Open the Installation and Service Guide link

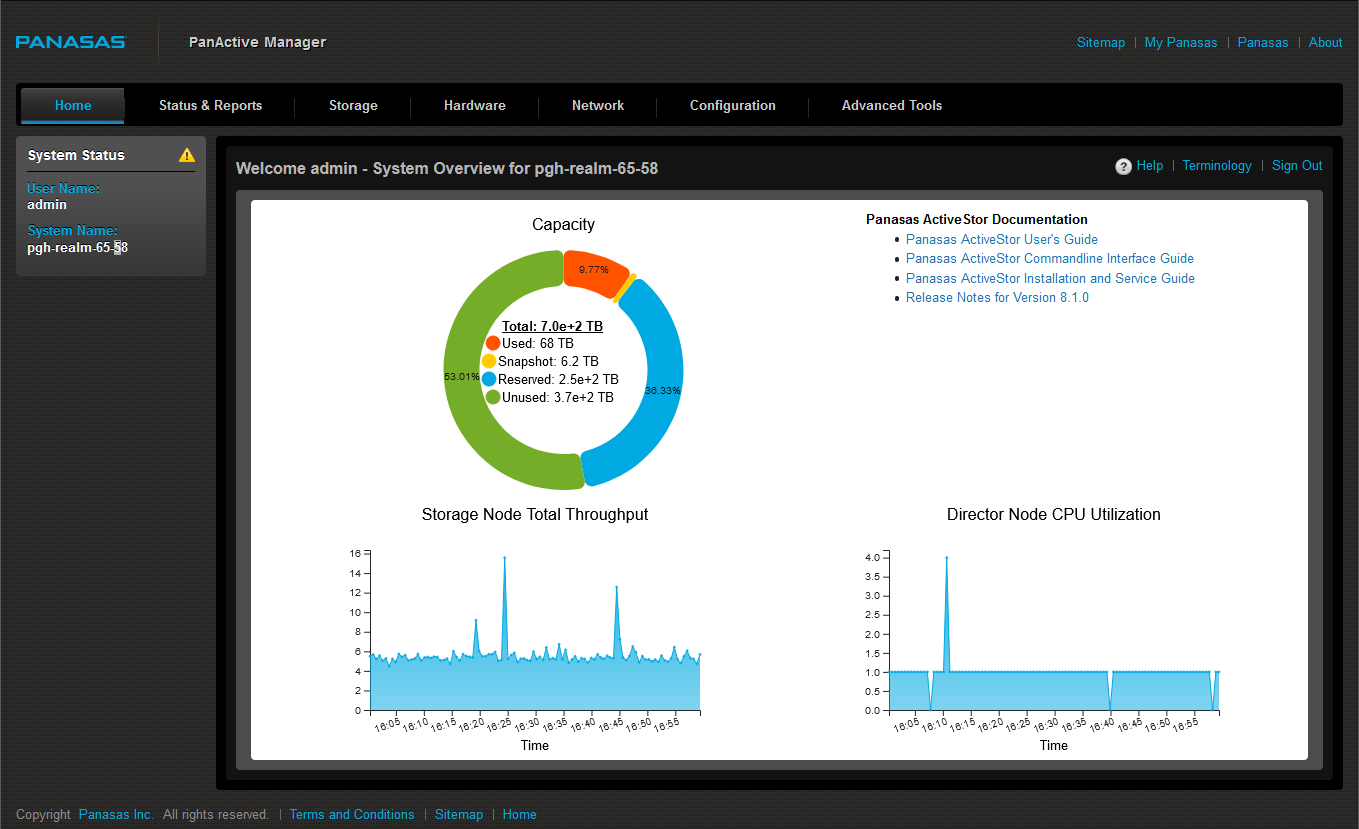[1050, 278]
